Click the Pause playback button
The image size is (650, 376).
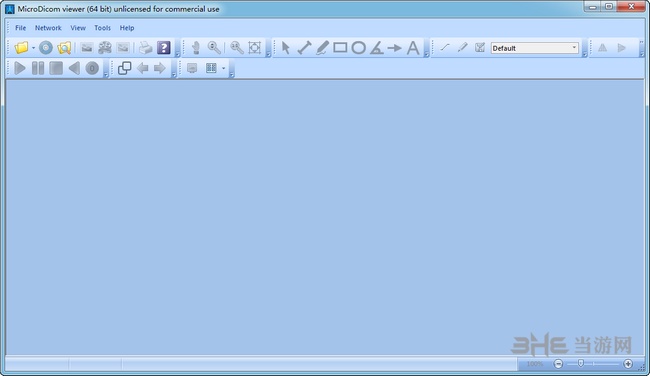pos(38,68)
